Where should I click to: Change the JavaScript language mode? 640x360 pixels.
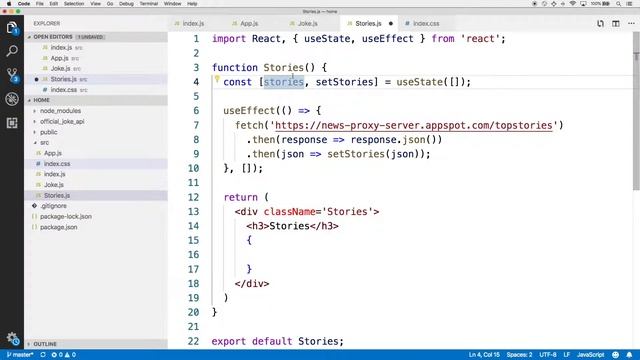pyautogui.click(x=590, y=355)
